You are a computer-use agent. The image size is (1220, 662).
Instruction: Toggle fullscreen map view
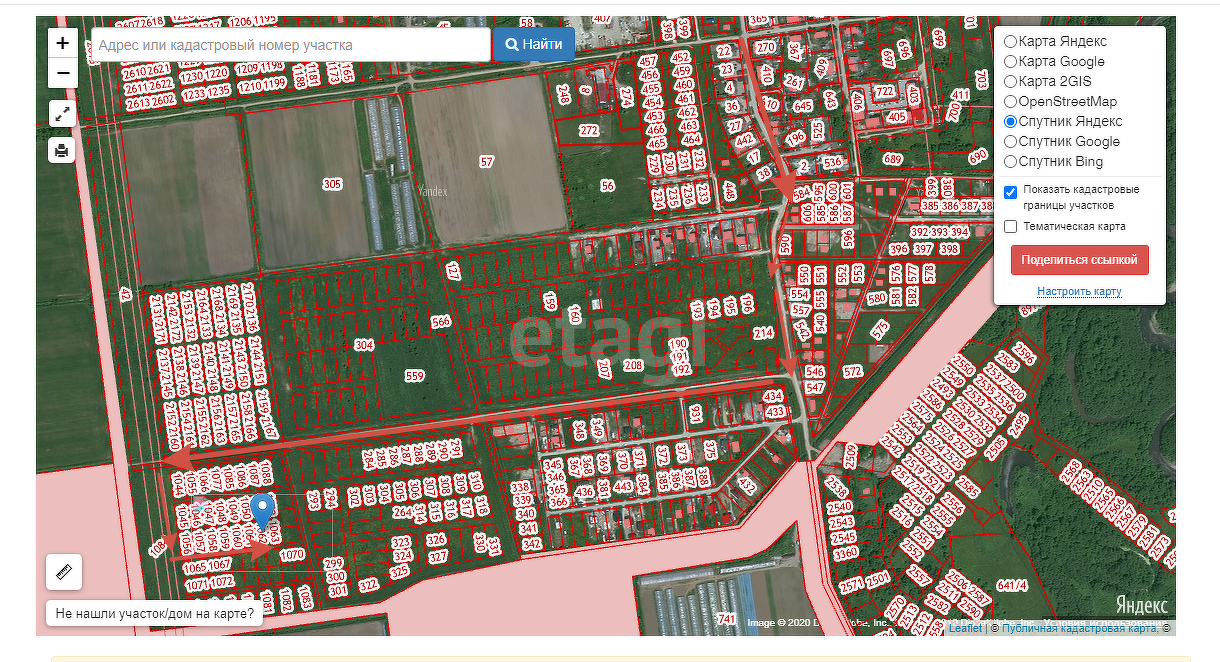pyautogui.click(x=62, y=113)
